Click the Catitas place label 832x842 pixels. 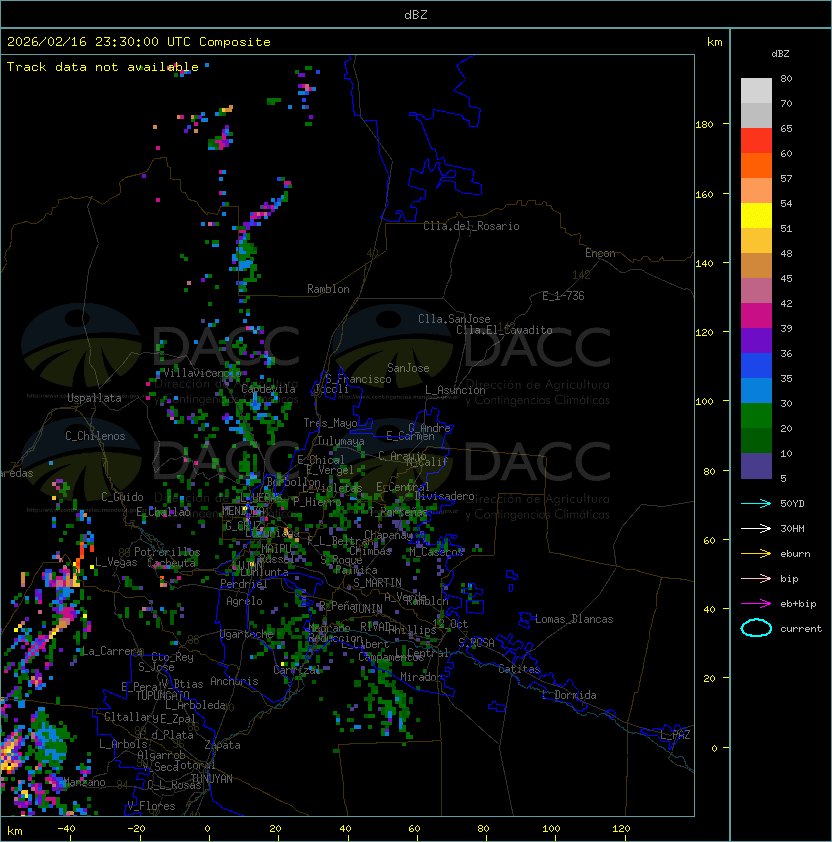tap(519, 669)
